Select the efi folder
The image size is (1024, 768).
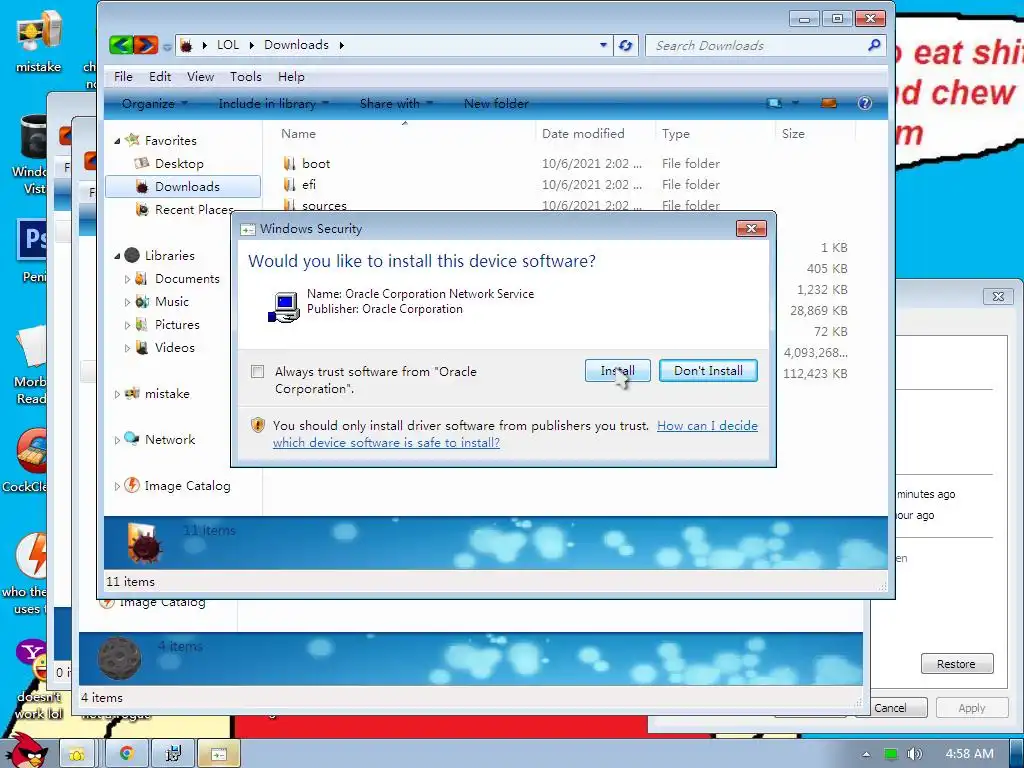click(309, 185)
